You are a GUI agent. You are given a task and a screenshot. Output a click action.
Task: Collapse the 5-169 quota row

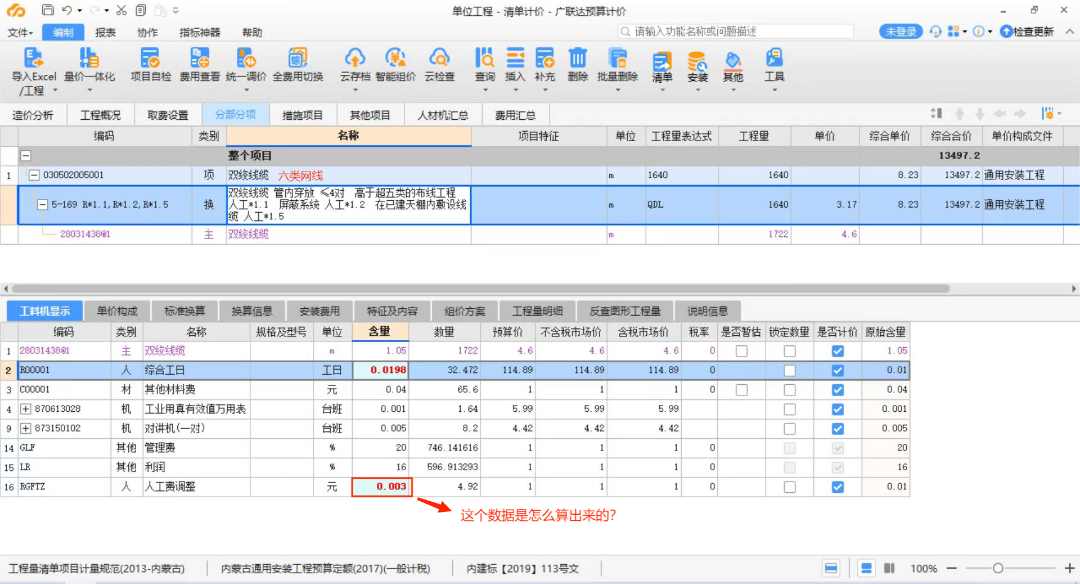tap(42, 205)
